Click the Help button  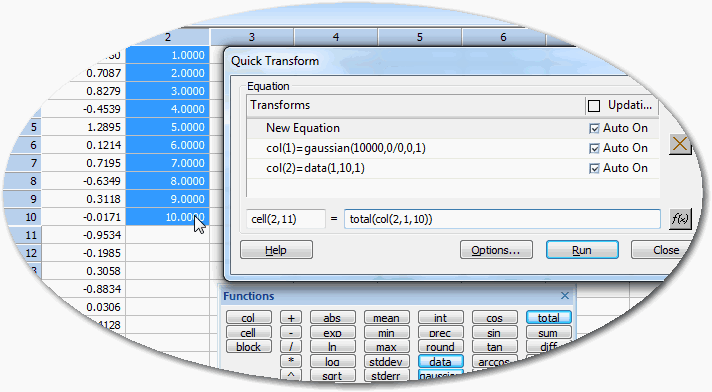coord(276,250)
